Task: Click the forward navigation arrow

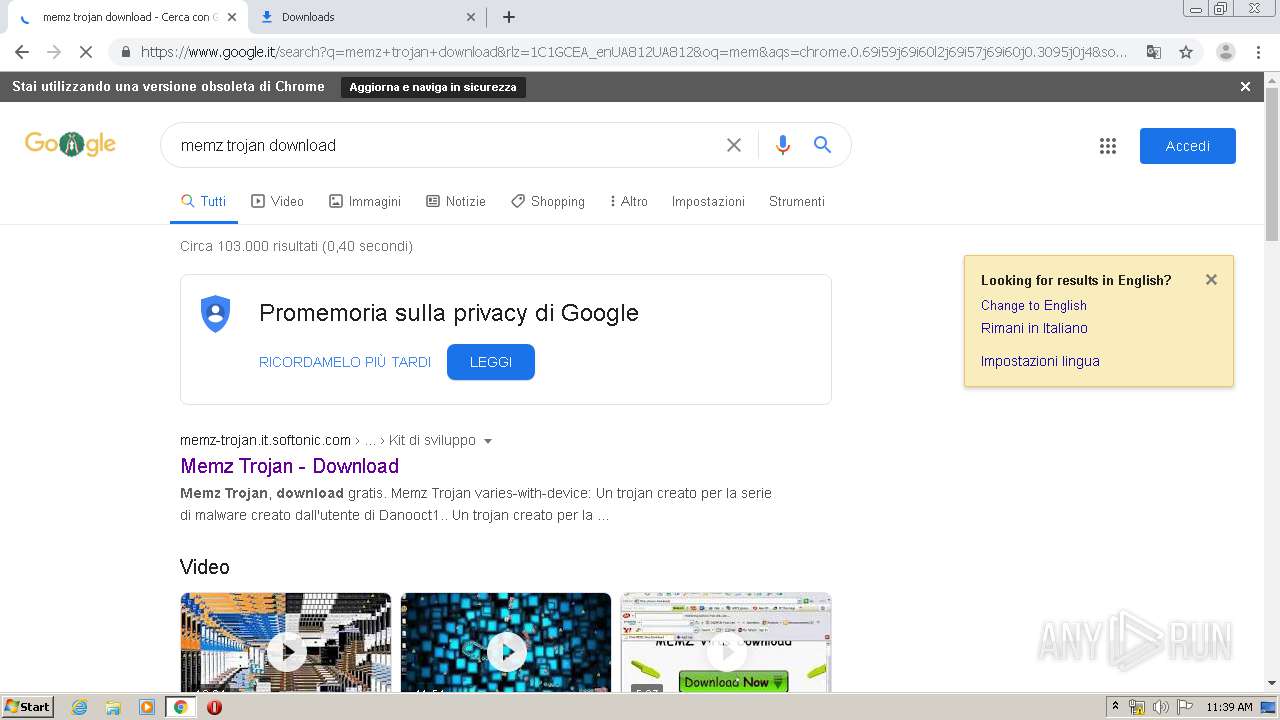Action: point(54,52)
